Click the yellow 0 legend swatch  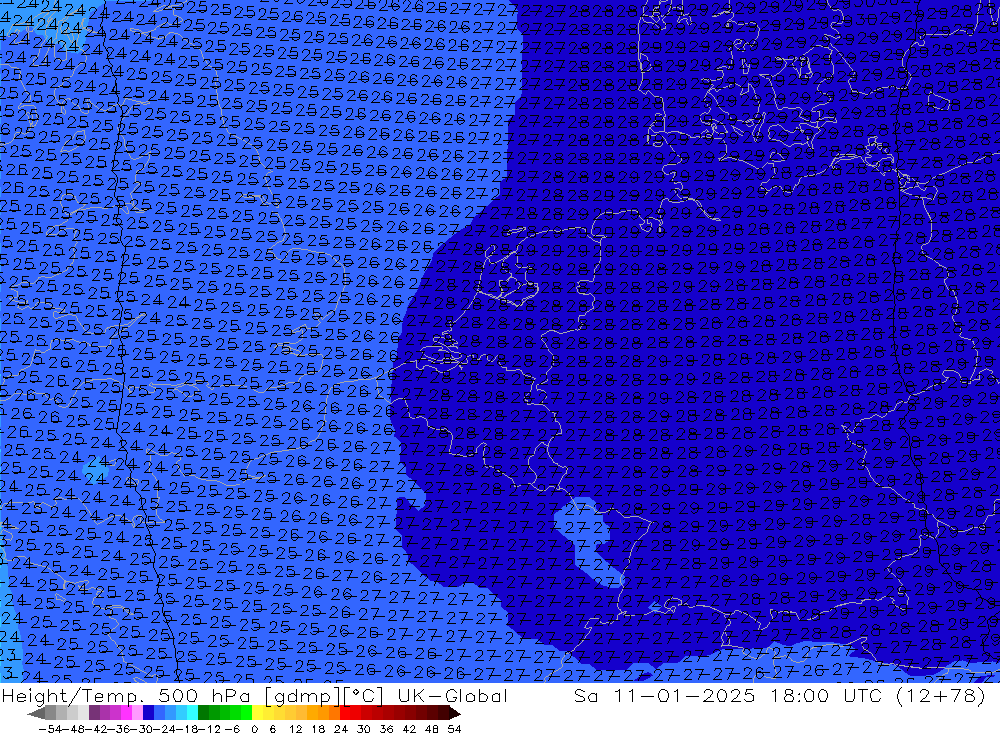(257, 713)
